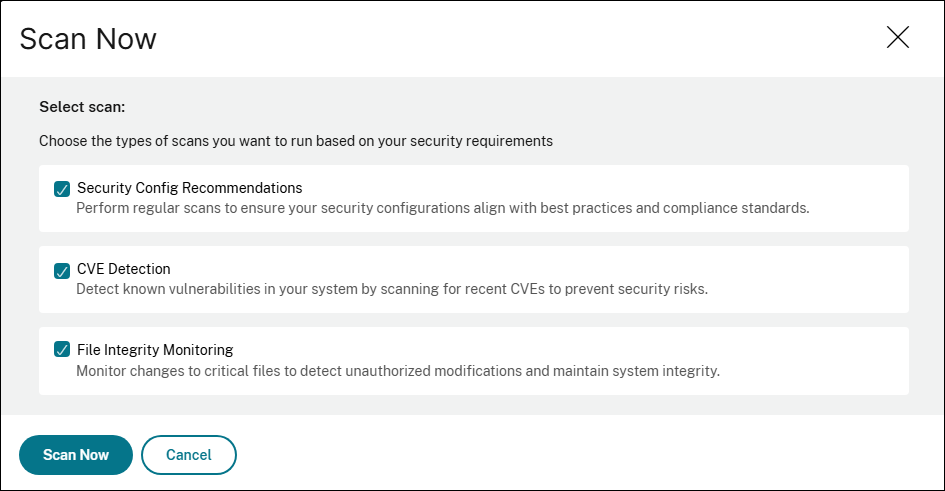
Task: Click gray panel background beside Select scan heading
Action: point(500,105)
